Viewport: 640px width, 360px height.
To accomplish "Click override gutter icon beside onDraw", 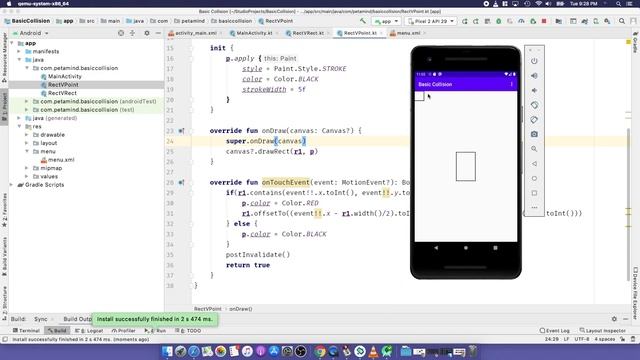I will click(x=181, y=131).
